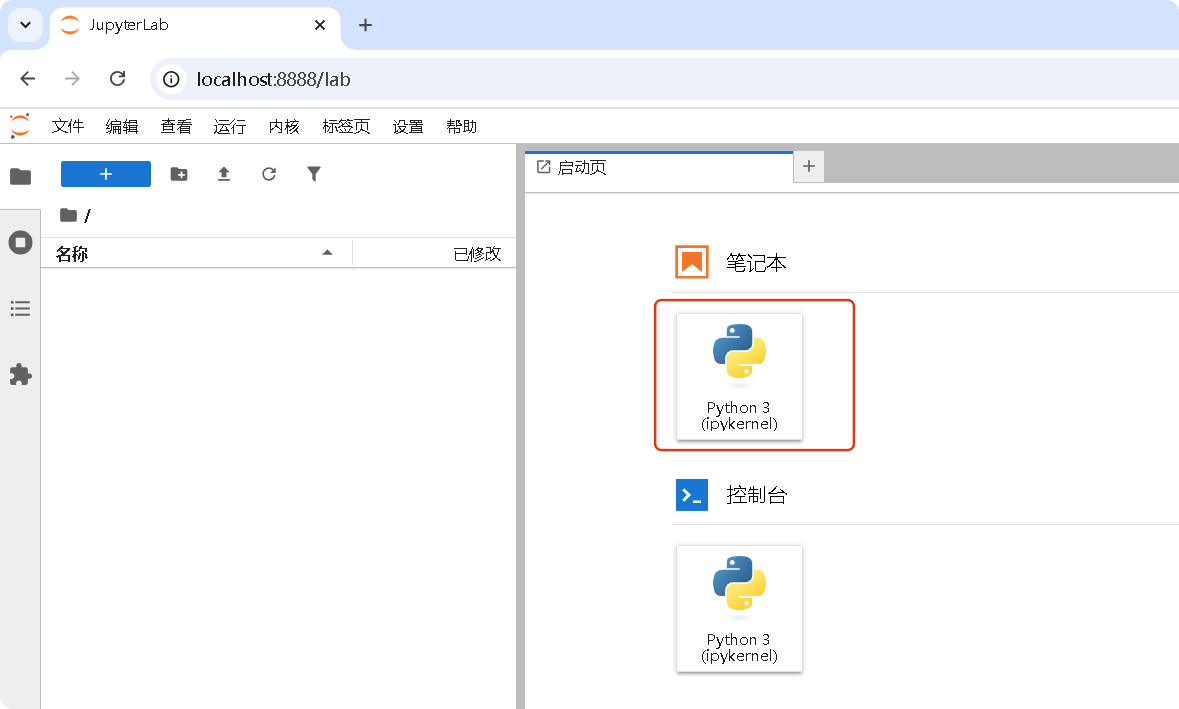Click the site information icon in address bar
Image resolution: width=1179 pixels, height=709 pixels.
click(171, 79)
